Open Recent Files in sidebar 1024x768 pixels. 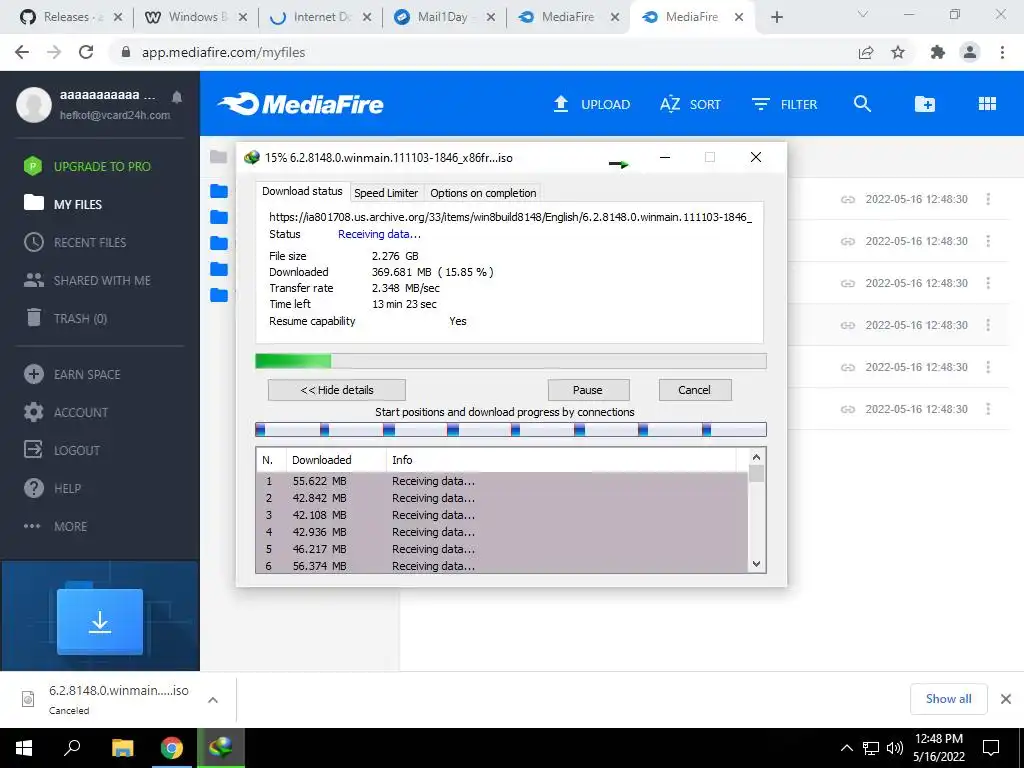(x=75, y=242)
